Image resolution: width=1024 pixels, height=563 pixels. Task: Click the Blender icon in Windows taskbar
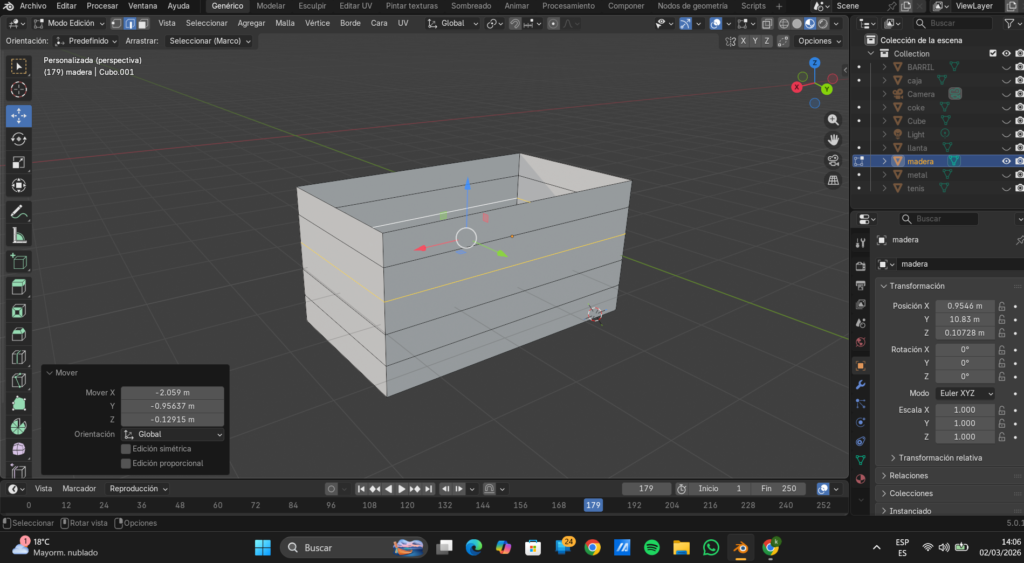coord(740,547)
